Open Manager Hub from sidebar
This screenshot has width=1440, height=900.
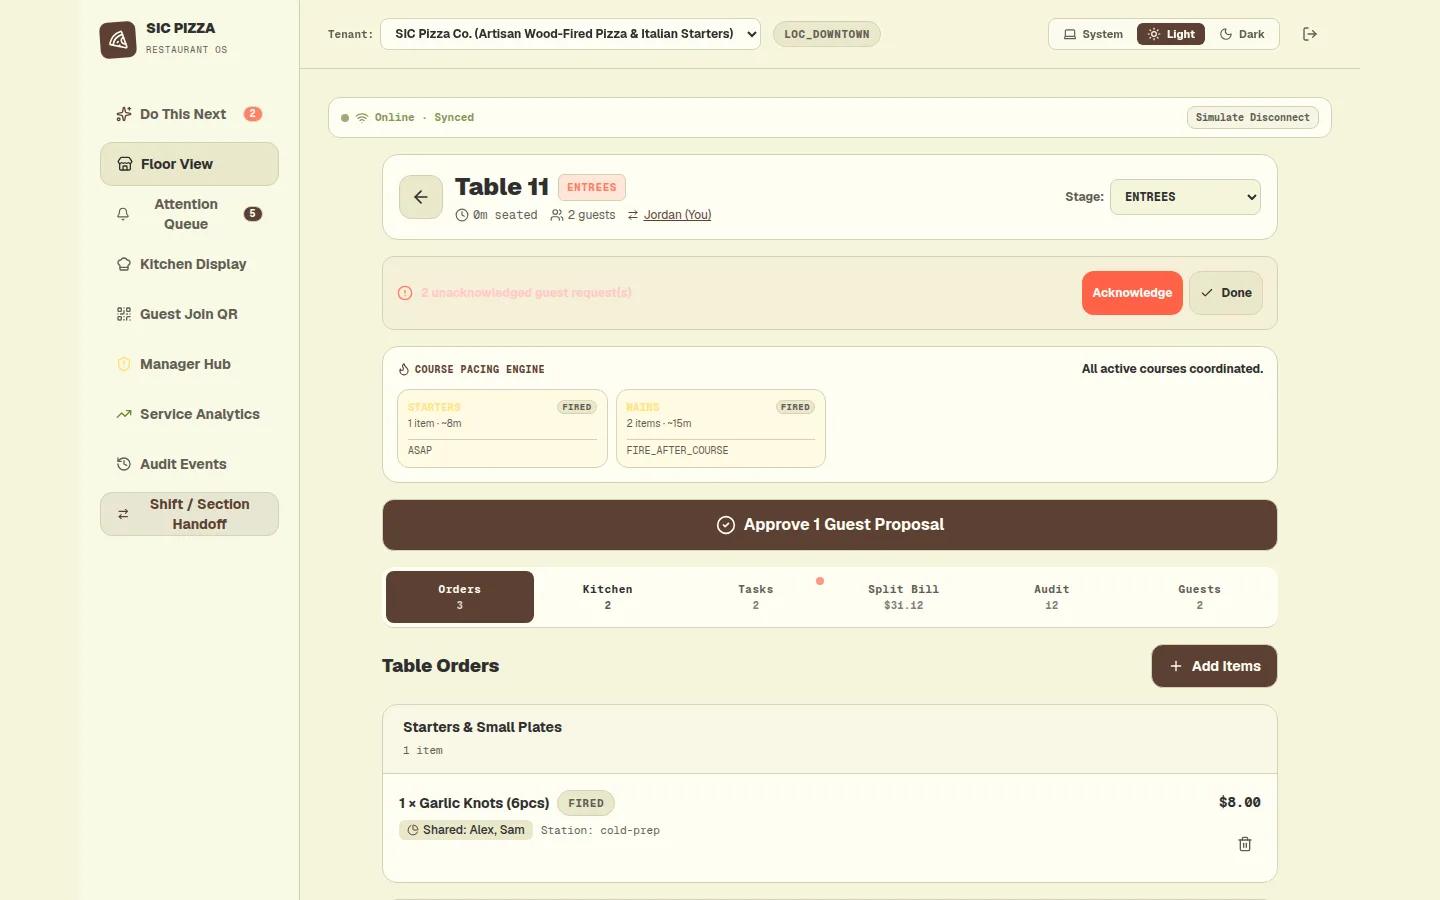pos(189,364)
